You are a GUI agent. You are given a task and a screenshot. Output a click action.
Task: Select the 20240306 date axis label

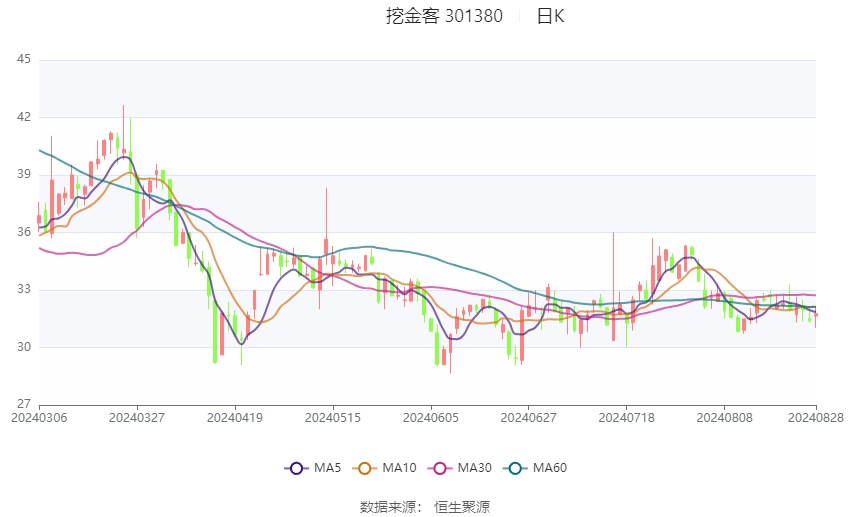[x=39, y=418]
